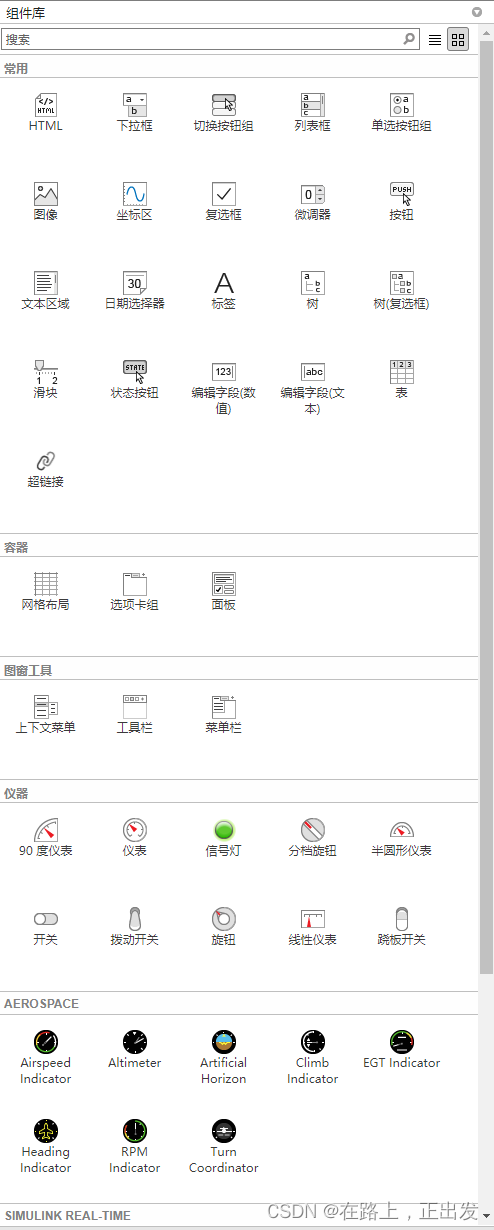Choose the 切换按钮组 toggle button group
Viewport: 494px width, 1230px height.
(x=224, y=105)
